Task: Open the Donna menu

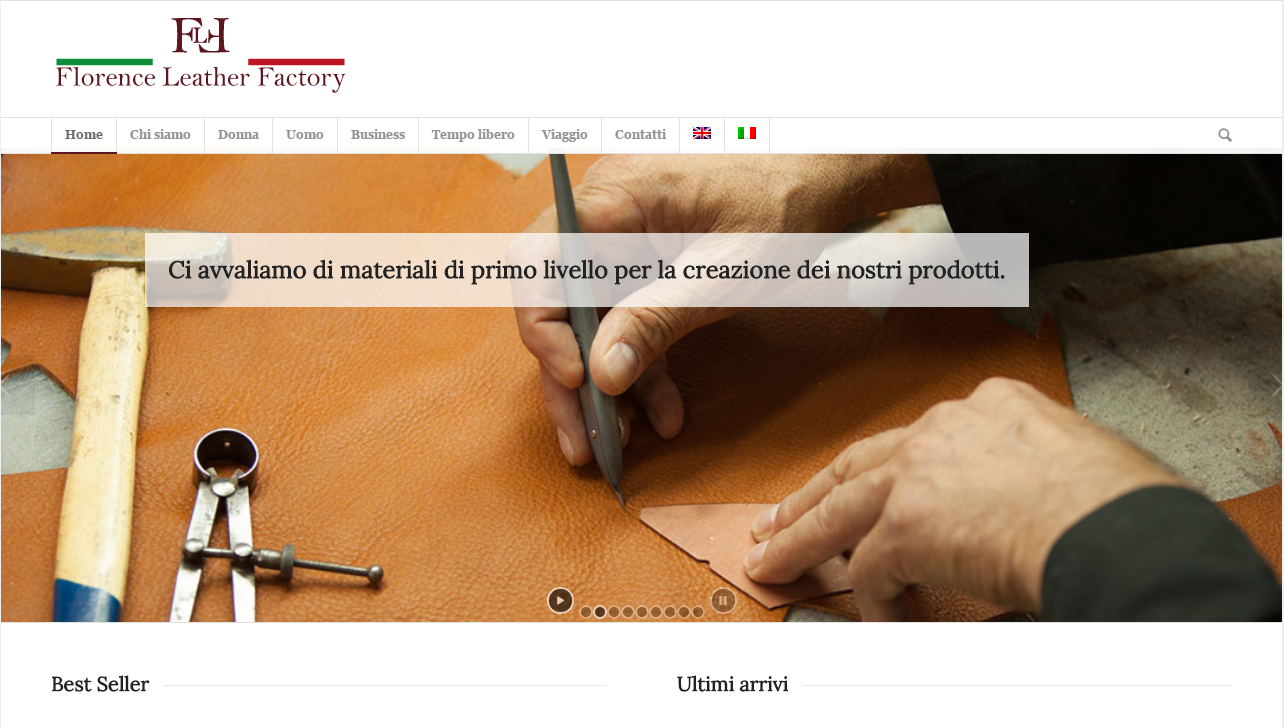Action: click(238, 135)
